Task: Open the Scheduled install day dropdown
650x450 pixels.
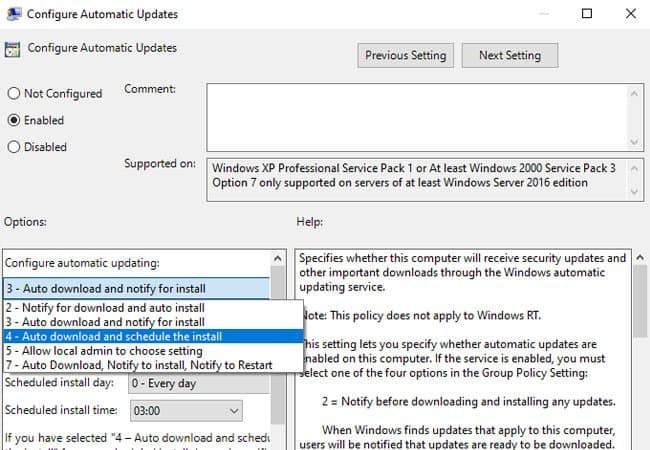Action: [x=200, y=383]
